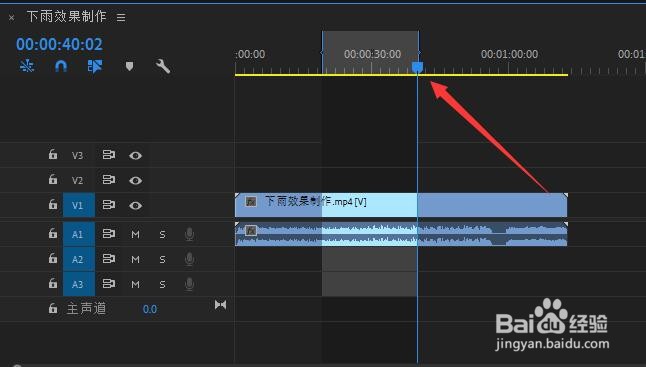Image resolution: width=646 pixels, height=367 pixels.
Task: Open fx badge on the audio clip
Action: [x=251, y=230]
